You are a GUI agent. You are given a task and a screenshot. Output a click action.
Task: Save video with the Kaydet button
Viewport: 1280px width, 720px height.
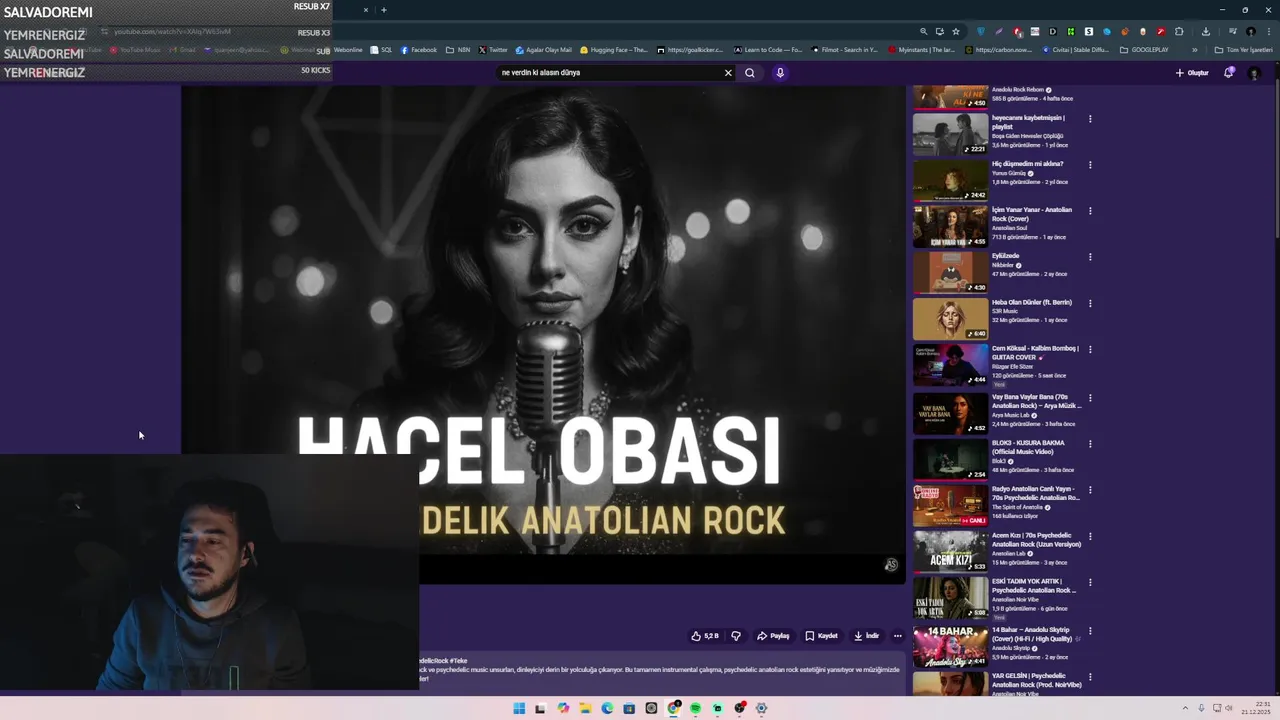point(821,636)
